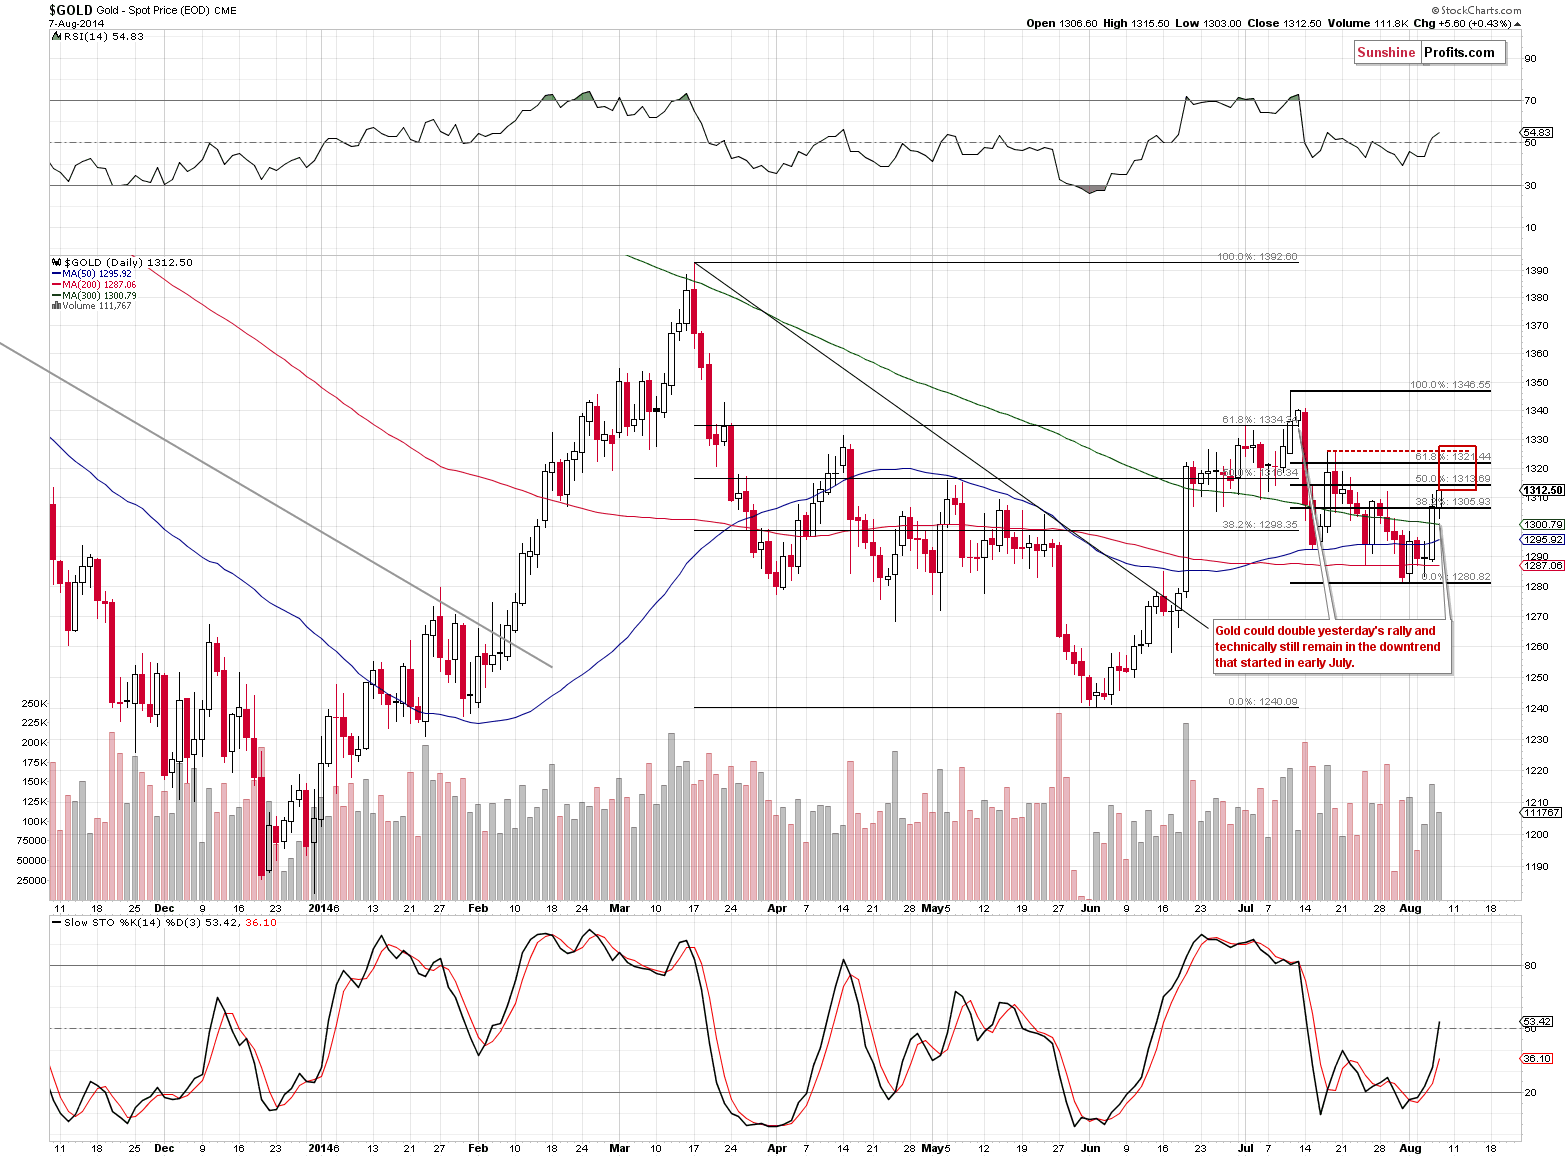Click the 61.8%: 1321.44 Fibonacci label
Image resolution: width=1565 pixels, height=1157 pixels.
coord(1453,456)
